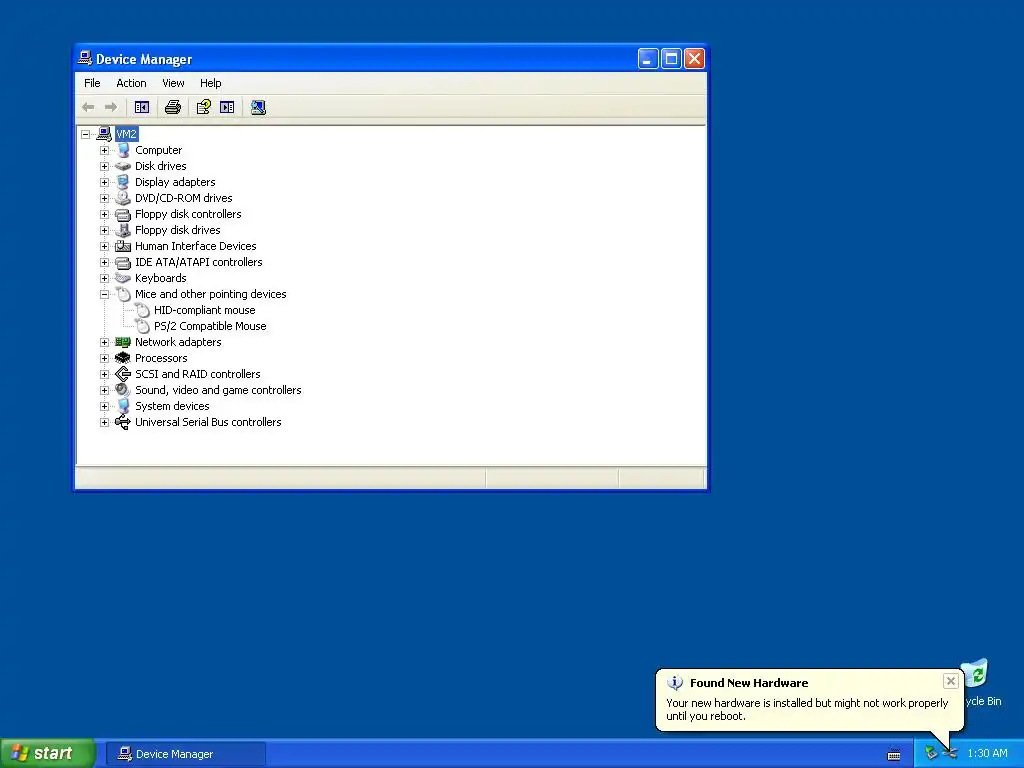Click the Back arrow toolbar button
This screenshot has width=1024, height=768.
(88, 107)
